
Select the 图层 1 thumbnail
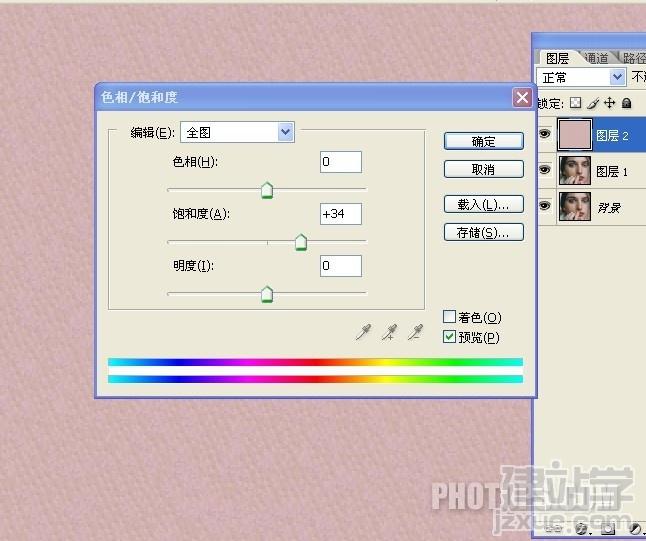(x=575, y=170)
